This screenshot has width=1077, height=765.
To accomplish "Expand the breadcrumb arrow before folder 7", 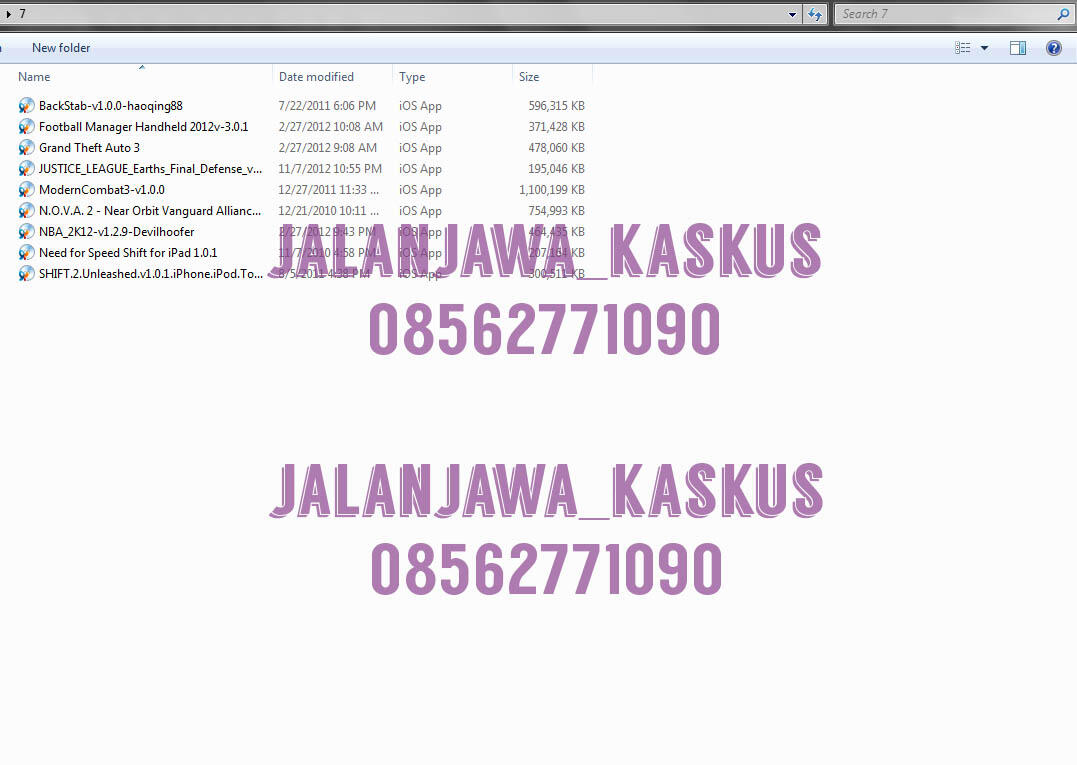I will tap(8, 14).
